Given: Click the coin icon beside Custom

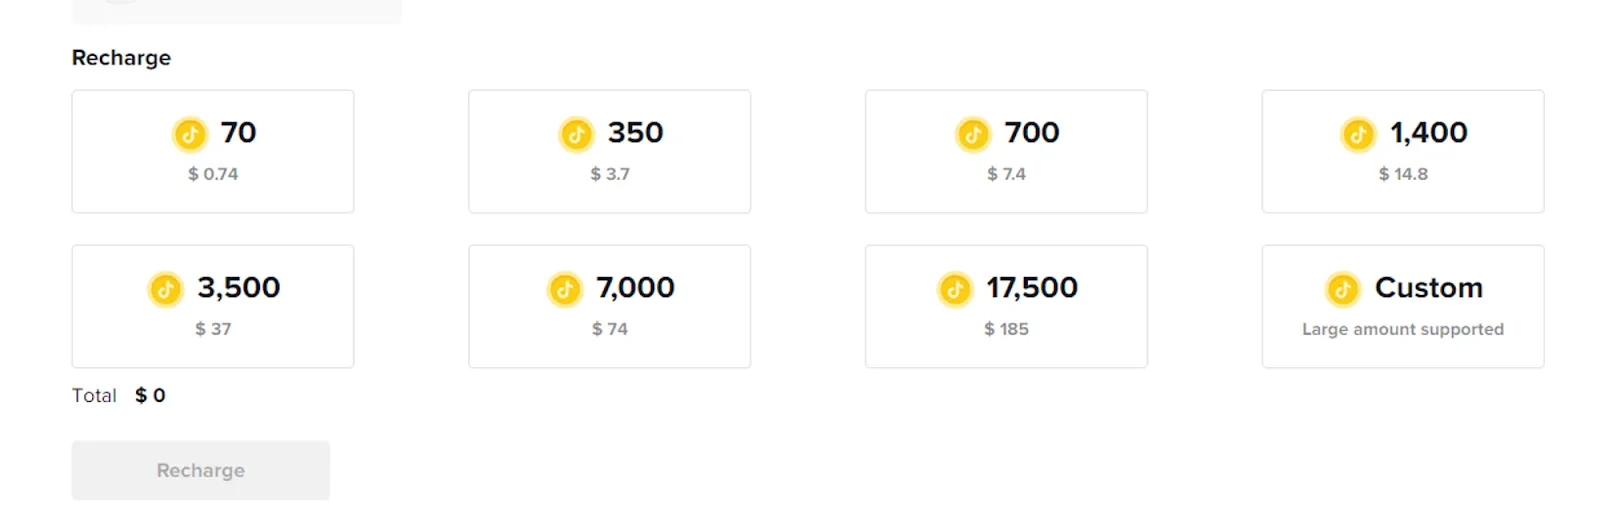Looking at the screenshot, I should pyautogui.click(x=1343, y=290).
